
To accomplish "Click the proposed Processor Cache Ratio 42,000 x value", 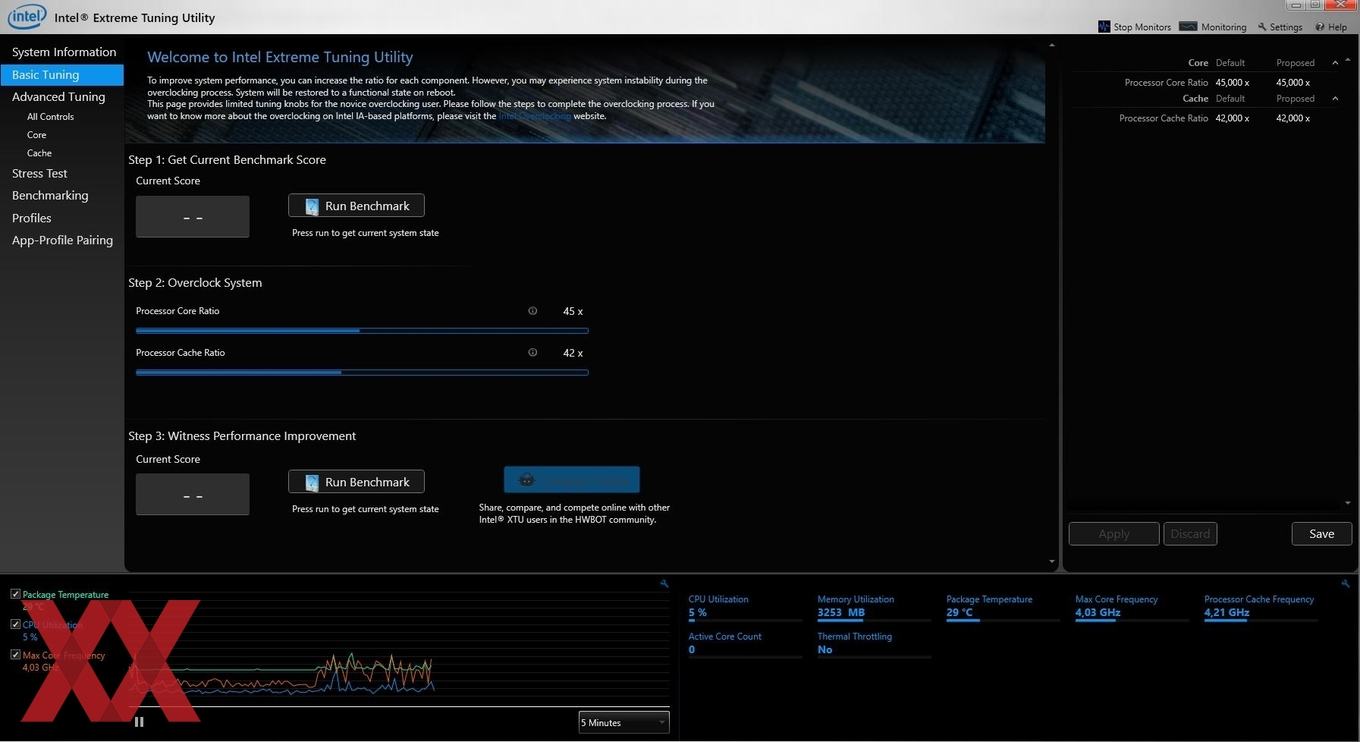I will click(x=1293, y=118).
